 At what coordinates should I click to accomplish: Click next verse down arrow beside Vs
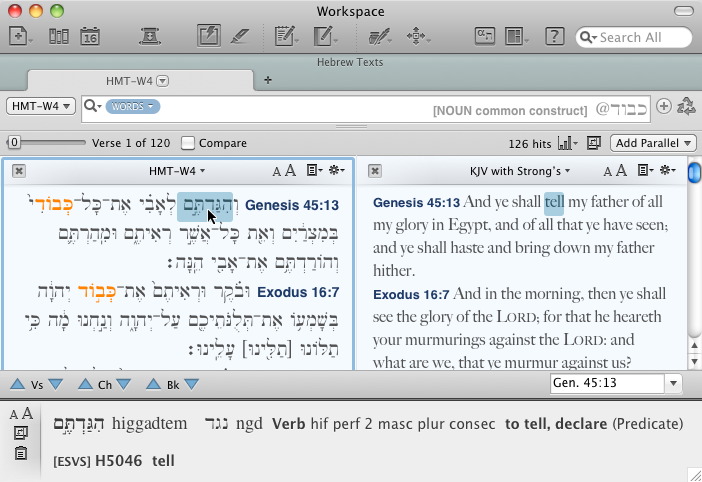57,383
